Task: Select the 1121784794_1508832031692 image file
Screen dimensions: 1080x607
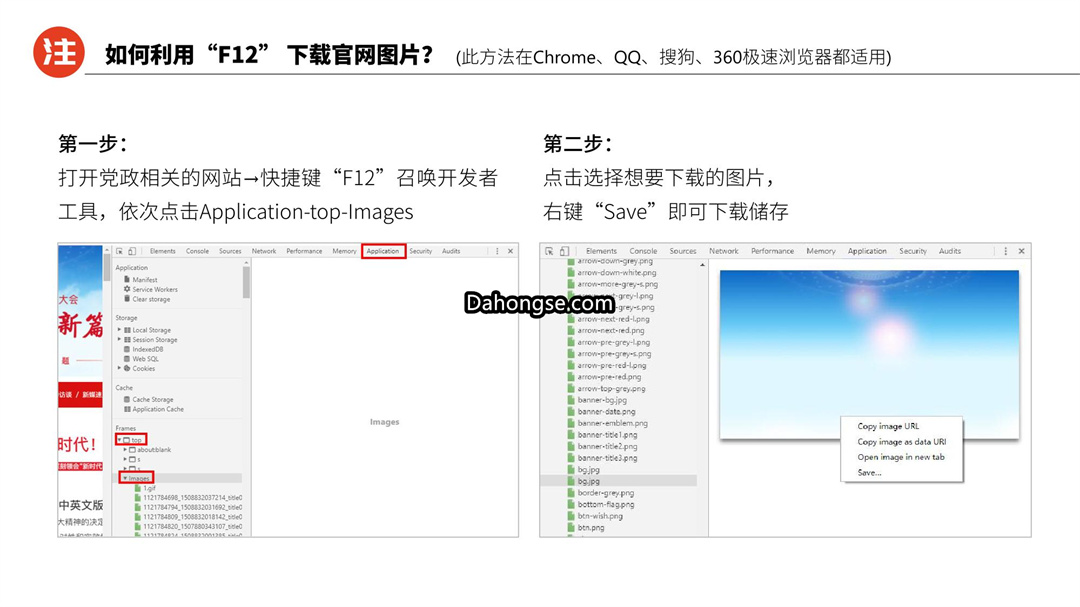Action: click(x=192, y=507)
